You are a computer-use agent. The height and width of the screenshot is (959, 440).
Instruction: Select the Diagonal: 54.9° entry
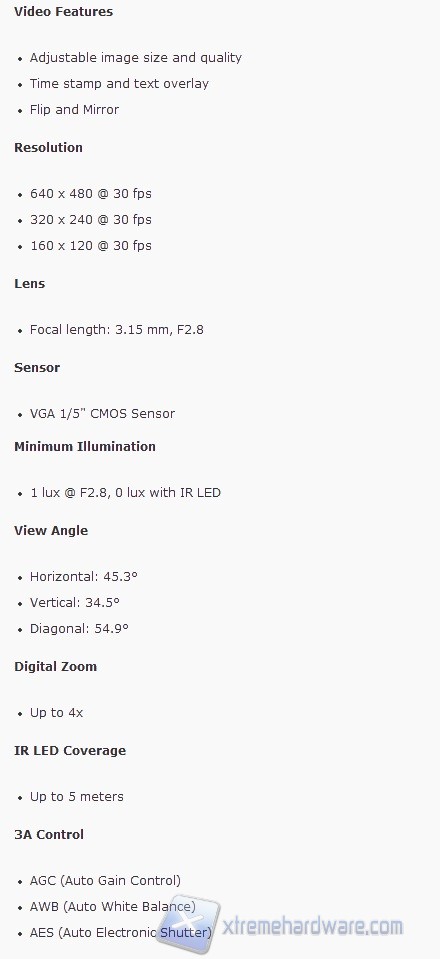click(80, 628)
